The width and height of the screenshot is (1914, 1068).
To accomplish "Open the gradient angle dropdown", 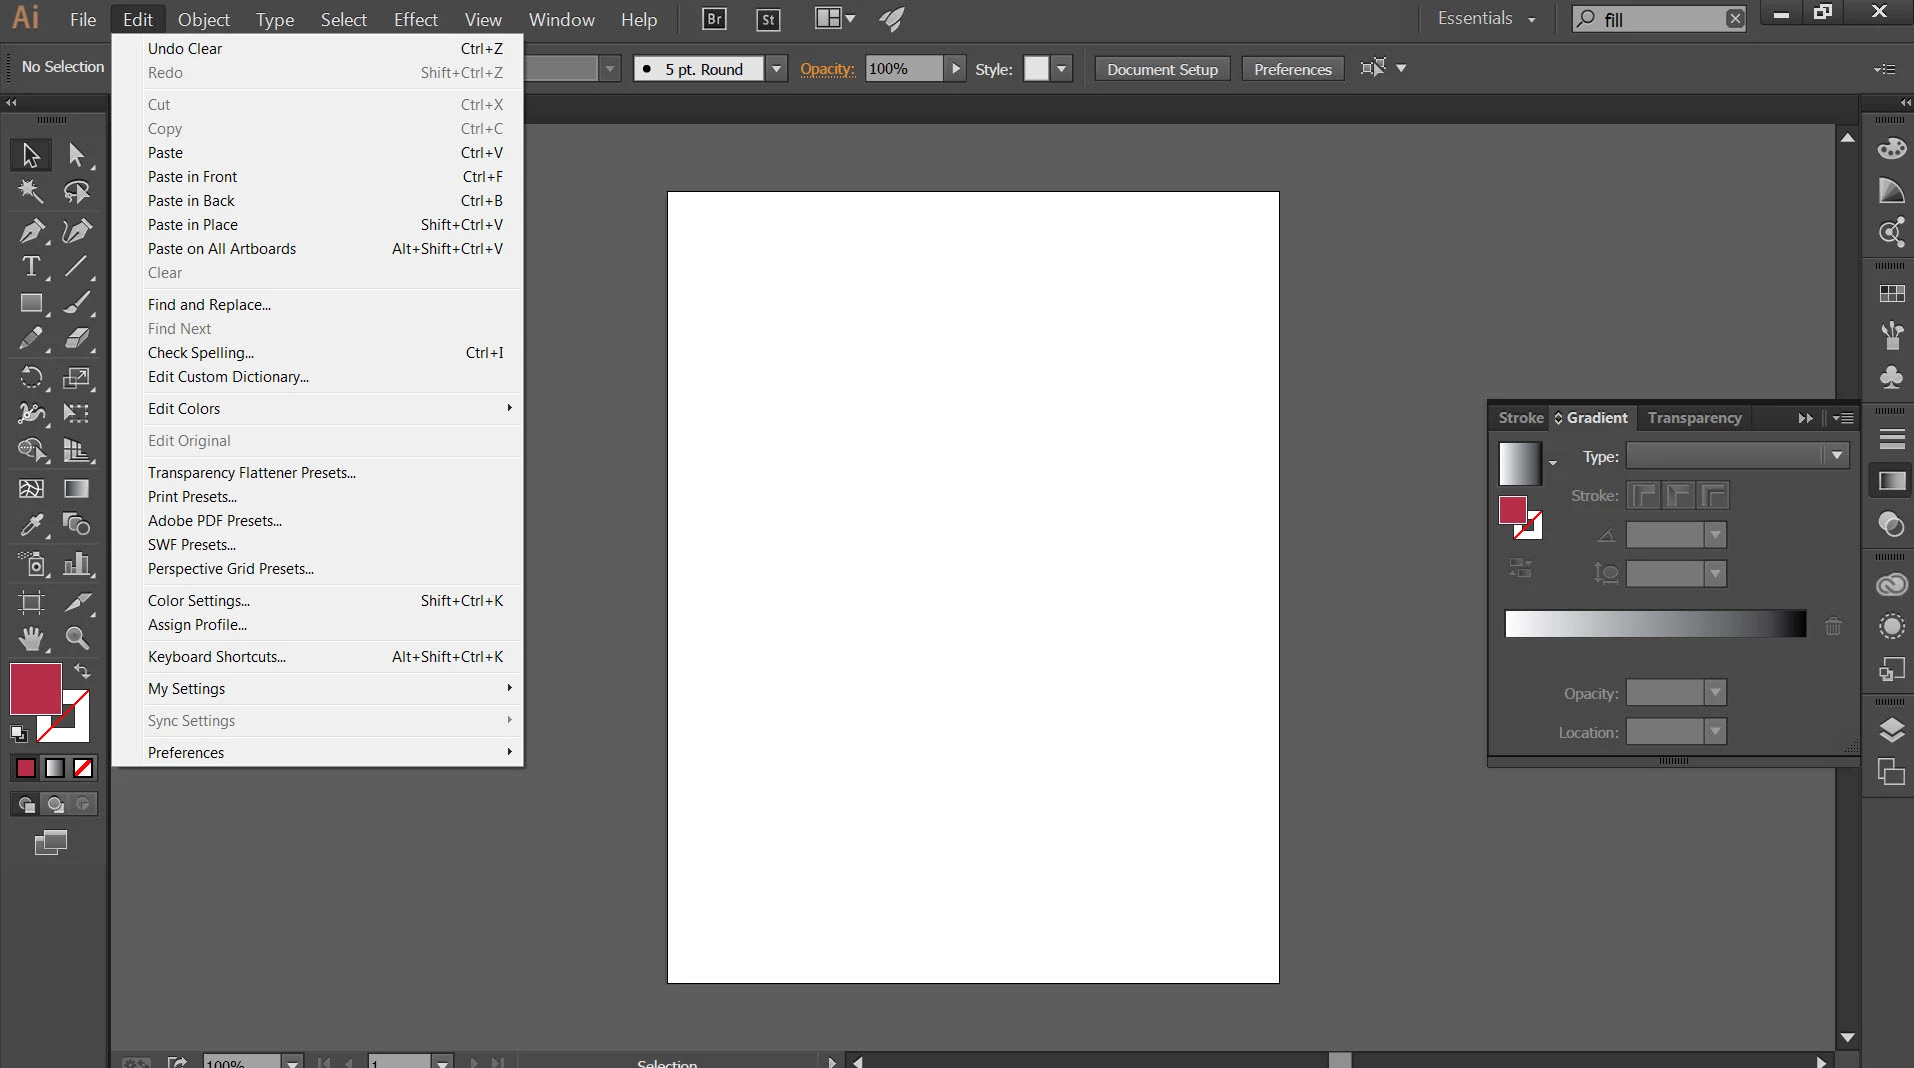I will click(1715, 535).
